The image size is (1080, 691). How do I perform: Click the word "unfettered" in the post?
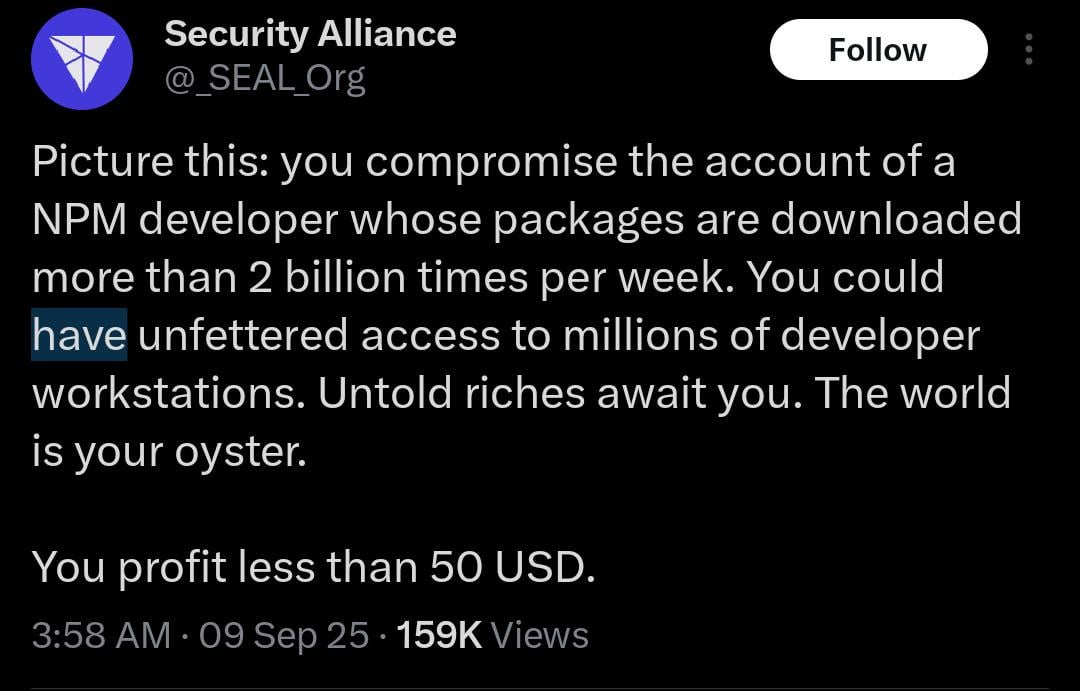click(x=244, y=335)
